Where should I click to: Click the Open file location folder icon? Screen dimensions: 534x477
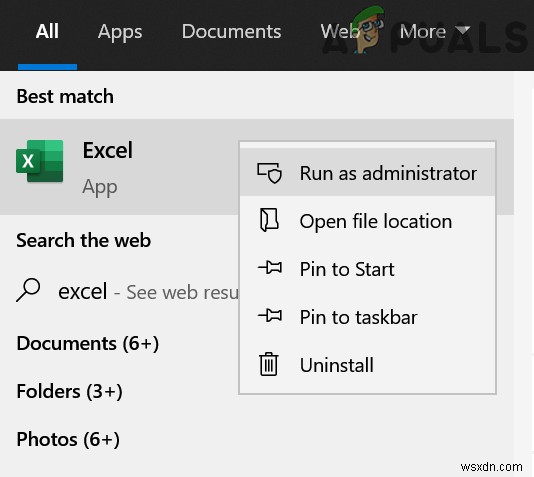pyautogui.click(x=269, y=220)
